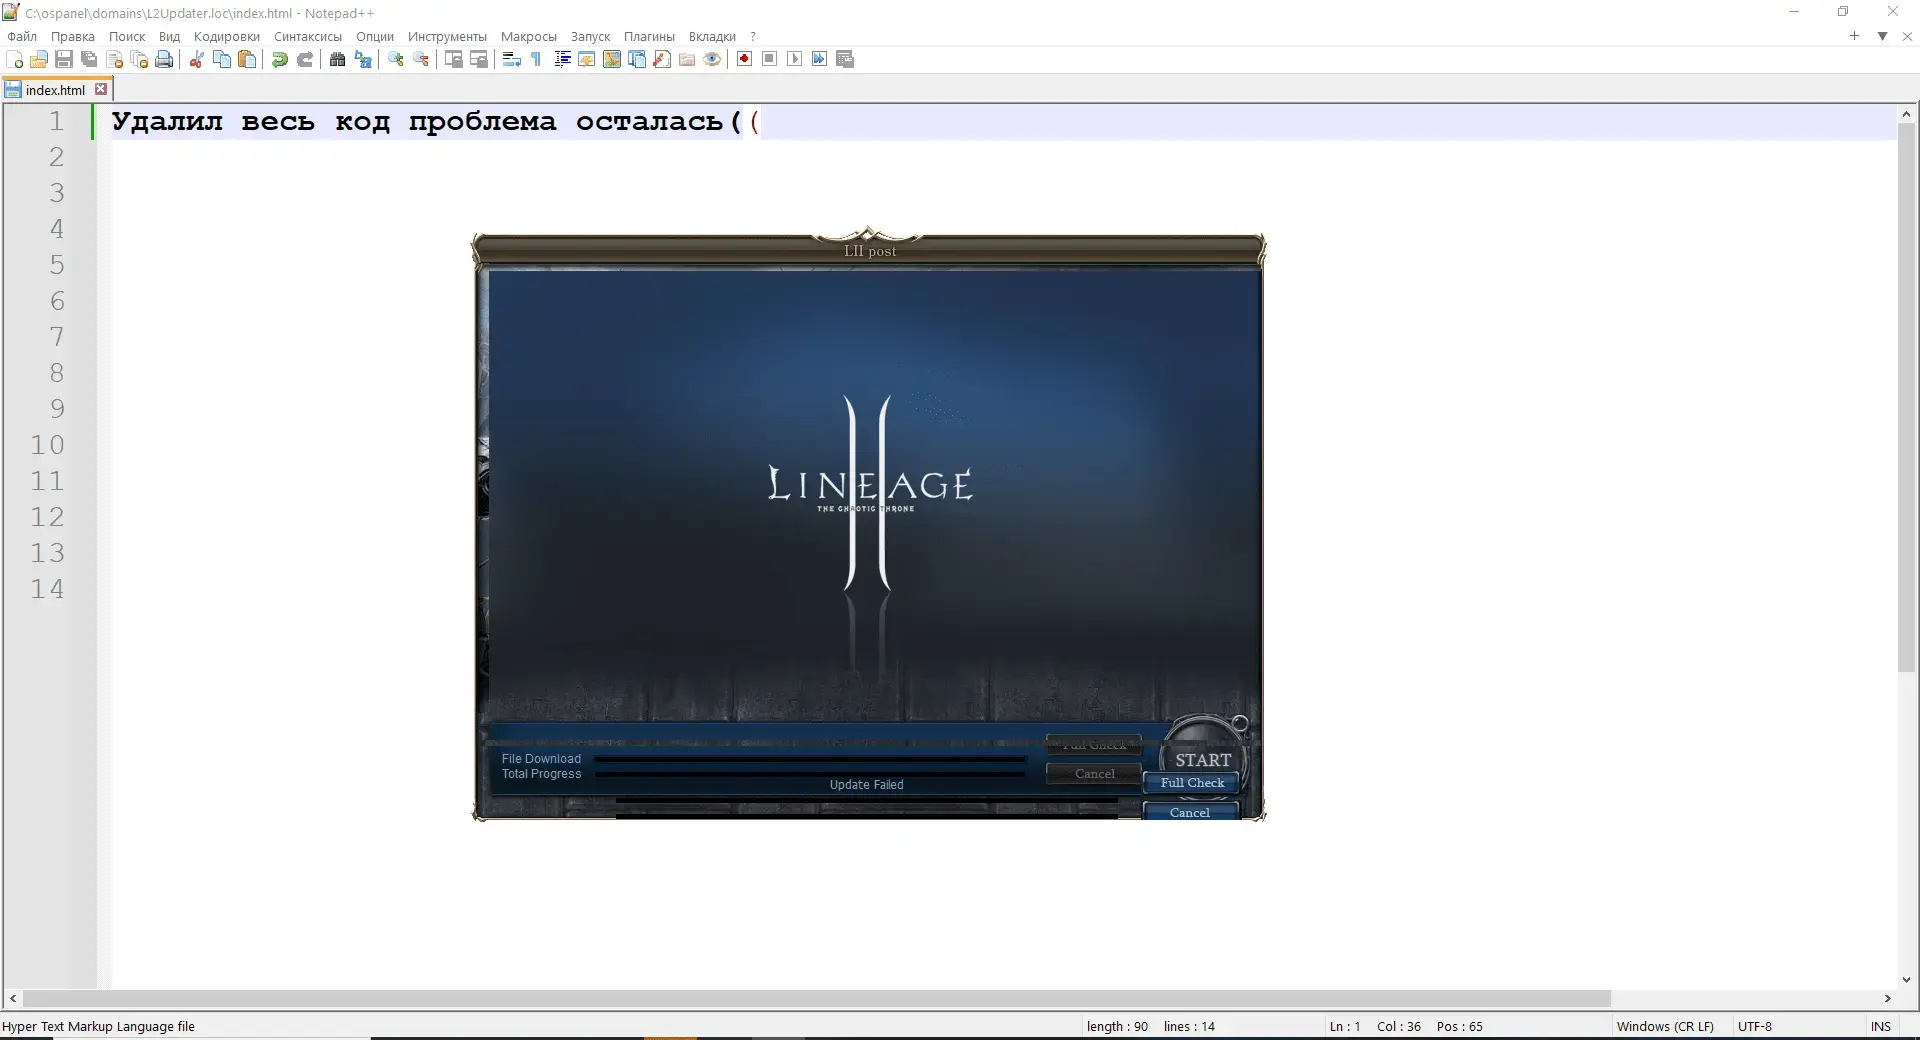Image resolution: width=1920 pixels, height=1040 pixels.
Task: Save recorded macro toolbar icon
Action: tap(845, 59)
